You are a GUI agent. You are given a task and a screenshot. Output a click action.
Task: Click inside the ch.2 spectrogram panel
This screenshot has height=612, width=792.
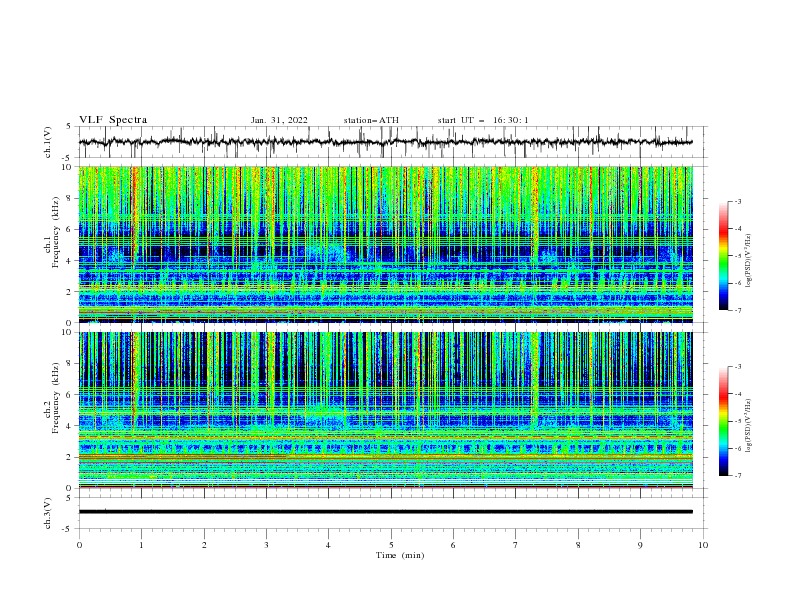click(386, 410)
